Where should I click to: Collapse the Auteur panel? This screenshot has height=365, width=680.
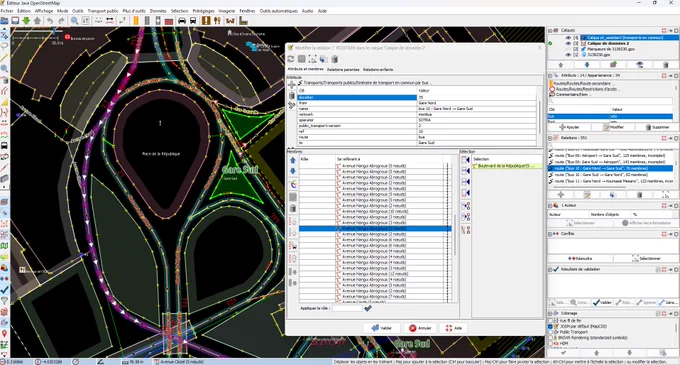pyautogui.click(x=550, y=205)
